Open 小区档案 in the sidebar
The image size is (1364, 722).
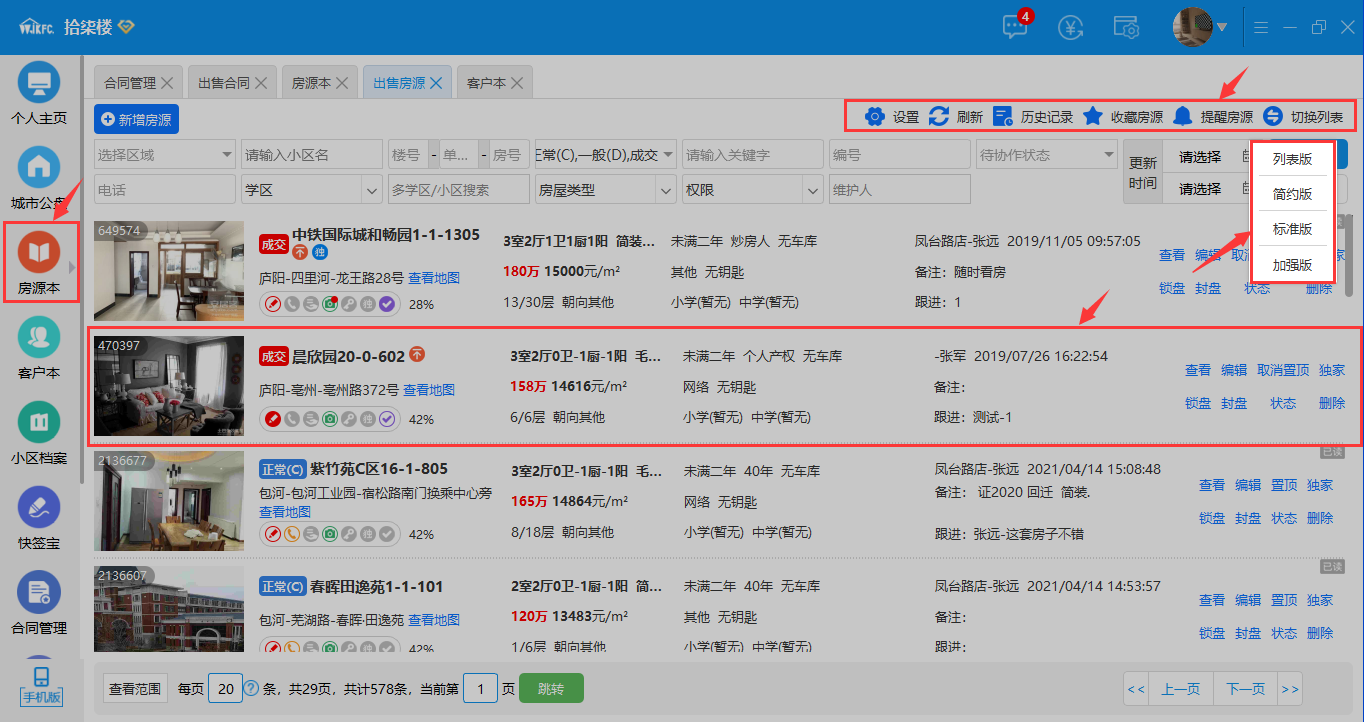(39, 433)
